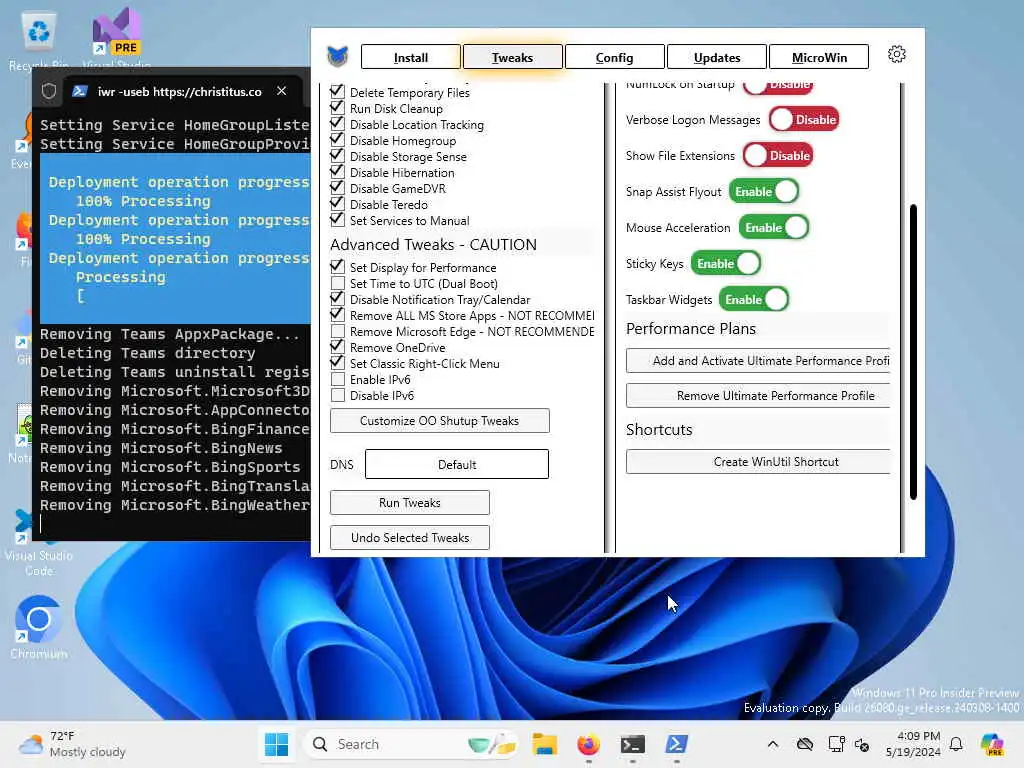1024x768 pixels.
Task: Toggle Sticky Keys switch
Action: coord(726,263)
